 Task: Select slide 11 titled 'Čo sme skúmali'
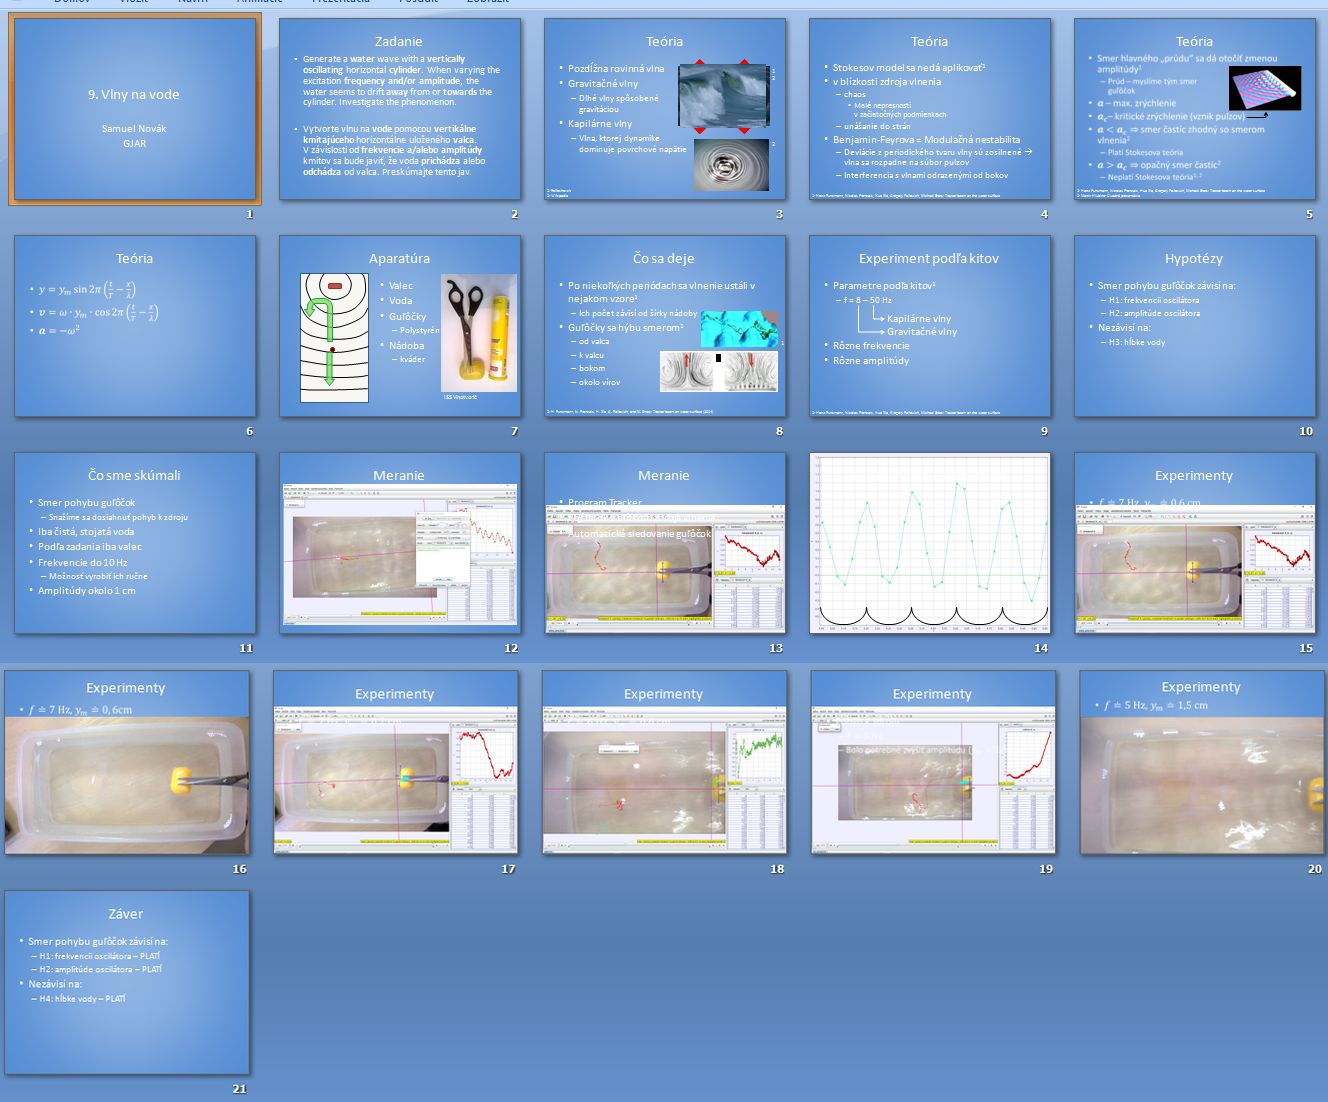click(135, 543)
